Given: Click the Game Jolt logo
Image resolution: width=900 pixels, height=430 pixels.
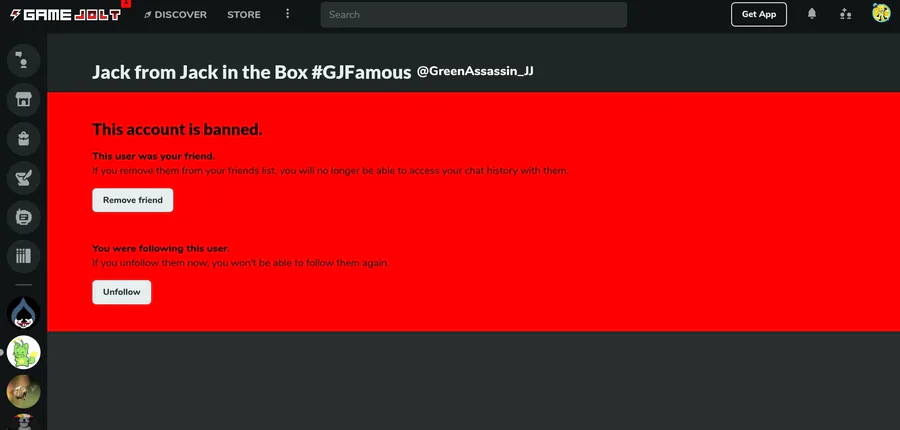Looking at the screenshot, I should coord(62,15).
